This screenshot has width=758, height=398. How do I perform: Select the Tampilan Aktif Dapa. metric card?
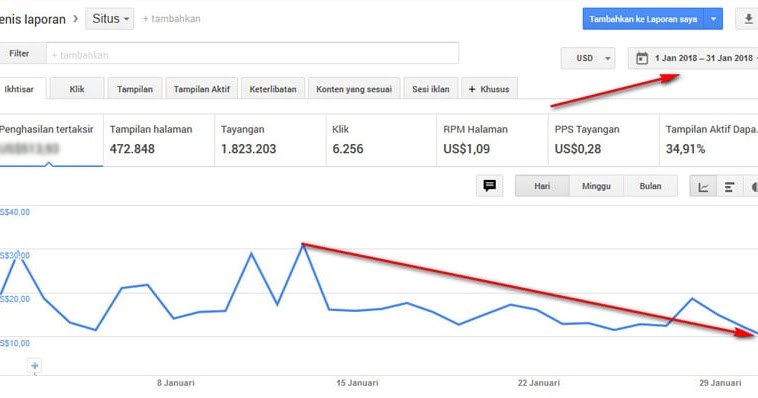(709, 140)
